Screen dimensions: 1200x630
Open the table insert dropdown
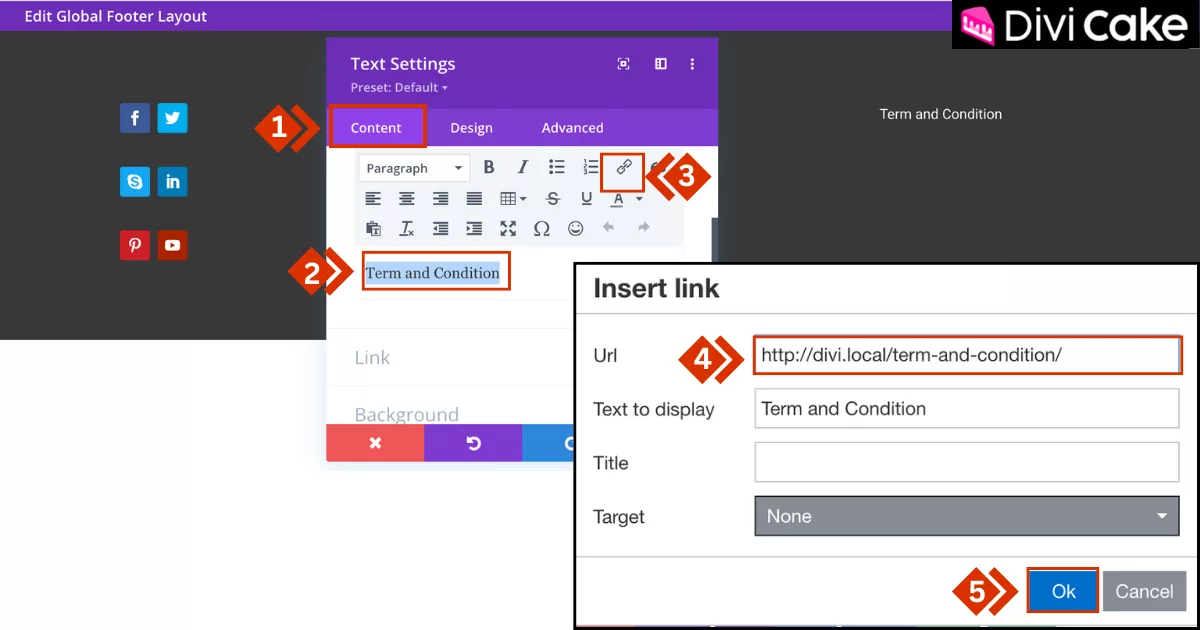pos(513,199)
